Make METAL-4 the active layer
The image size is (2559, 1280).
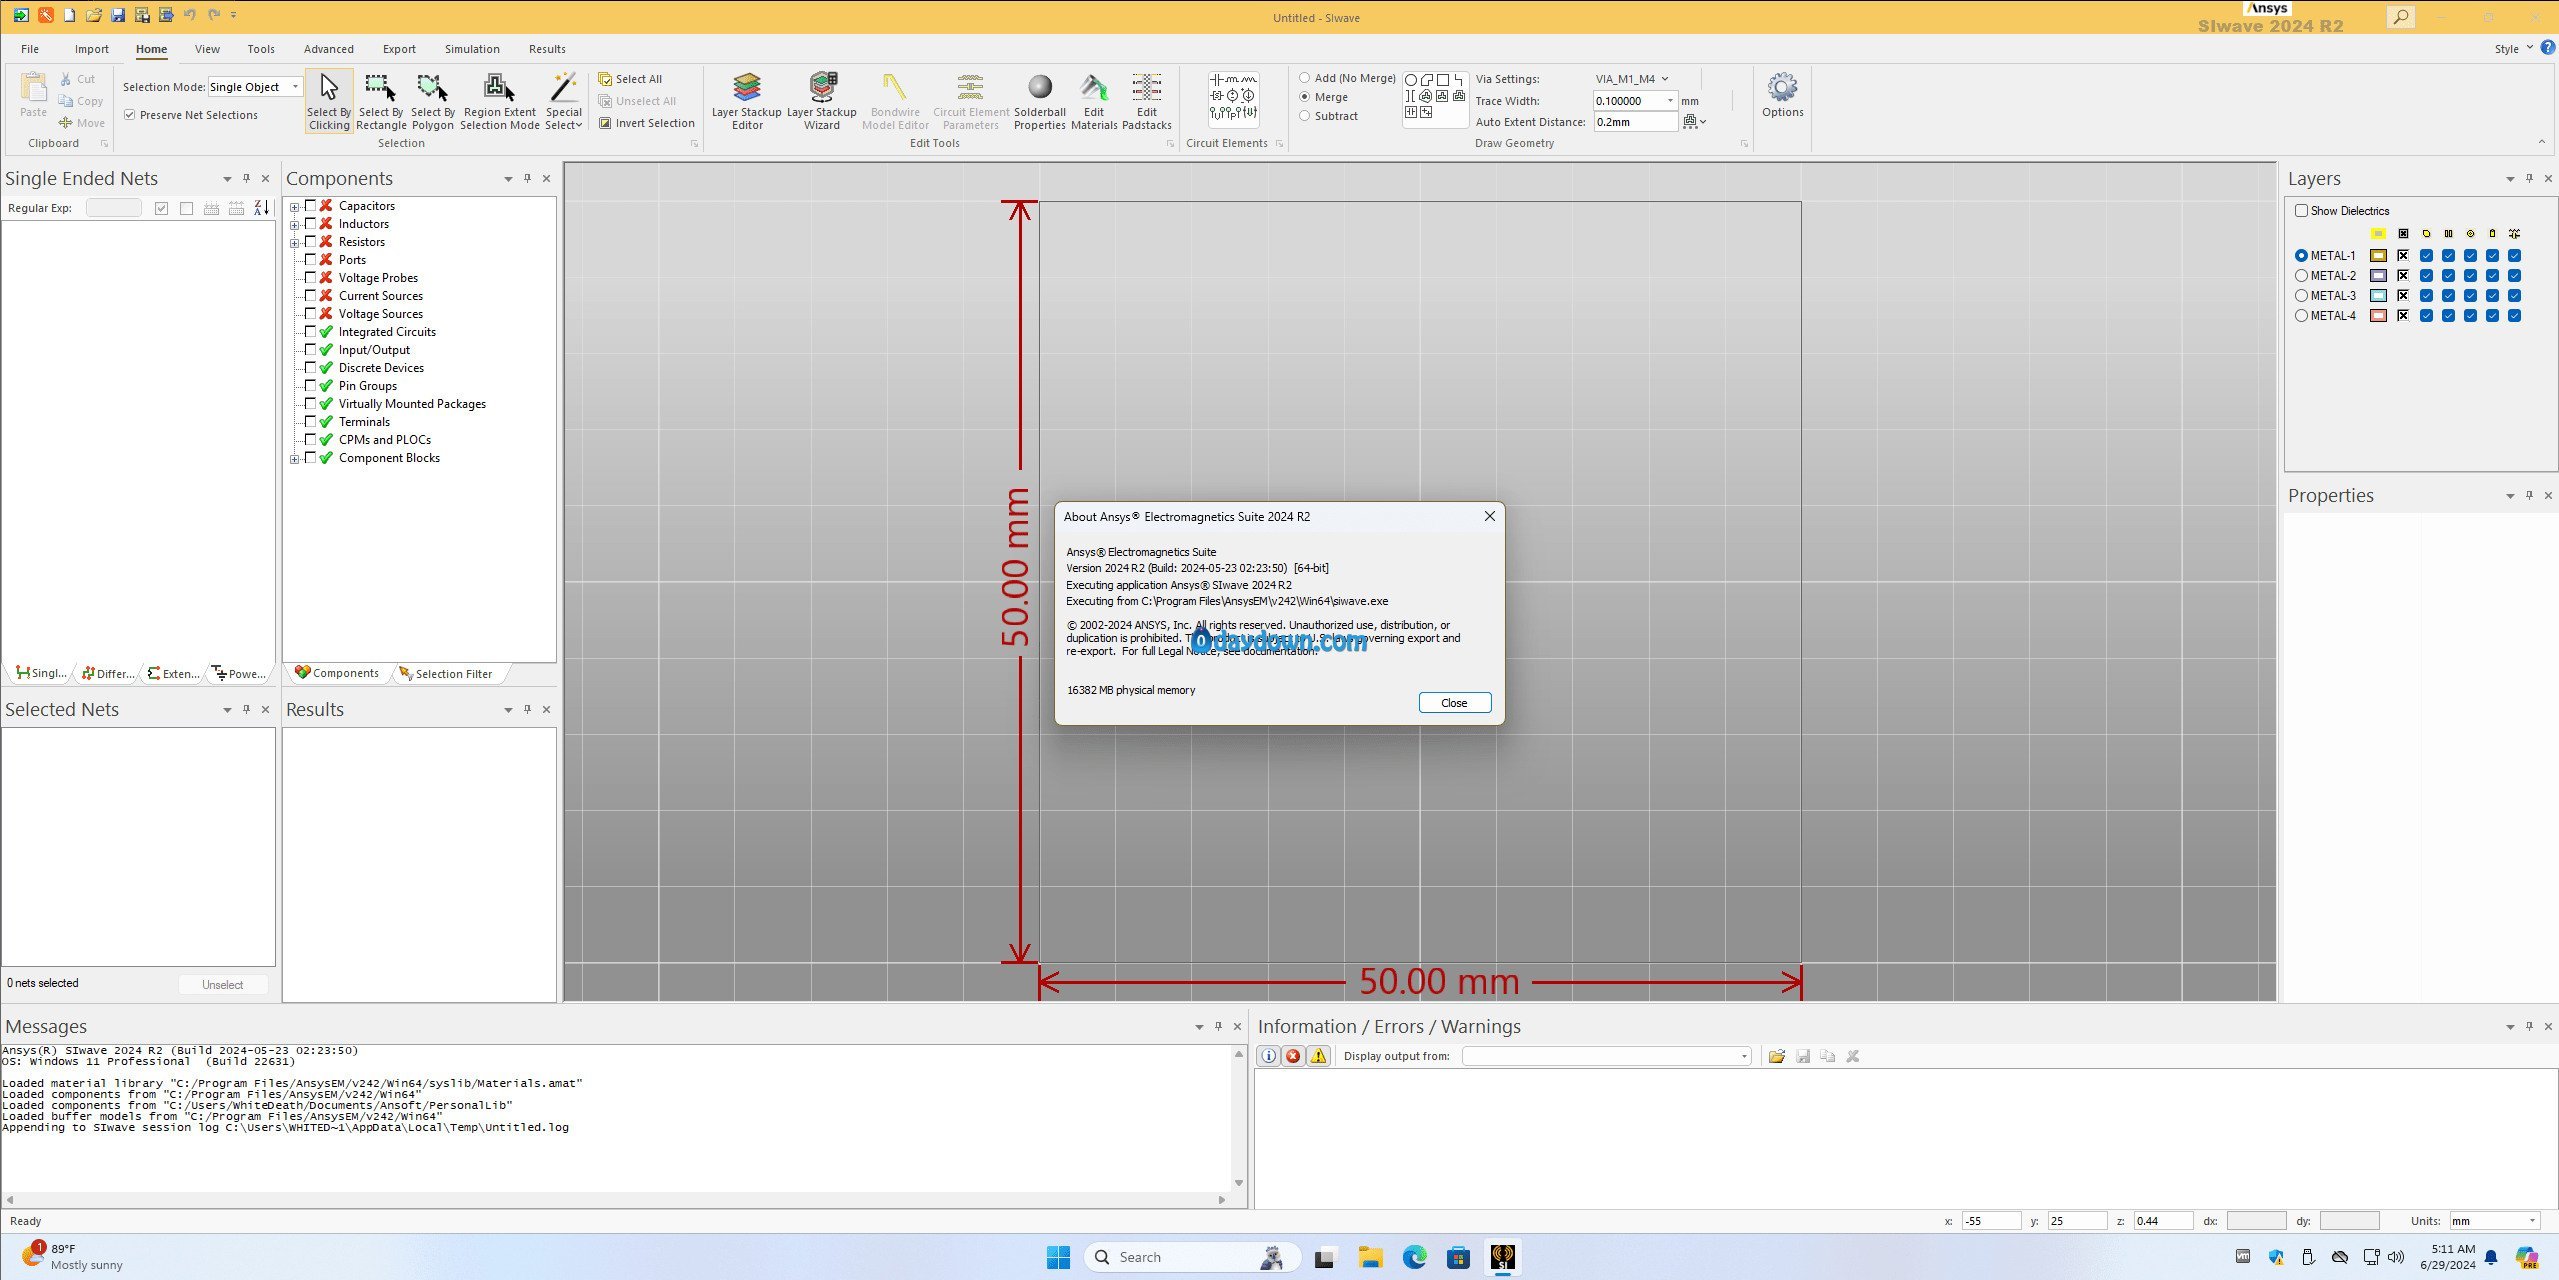point(2301,315)
